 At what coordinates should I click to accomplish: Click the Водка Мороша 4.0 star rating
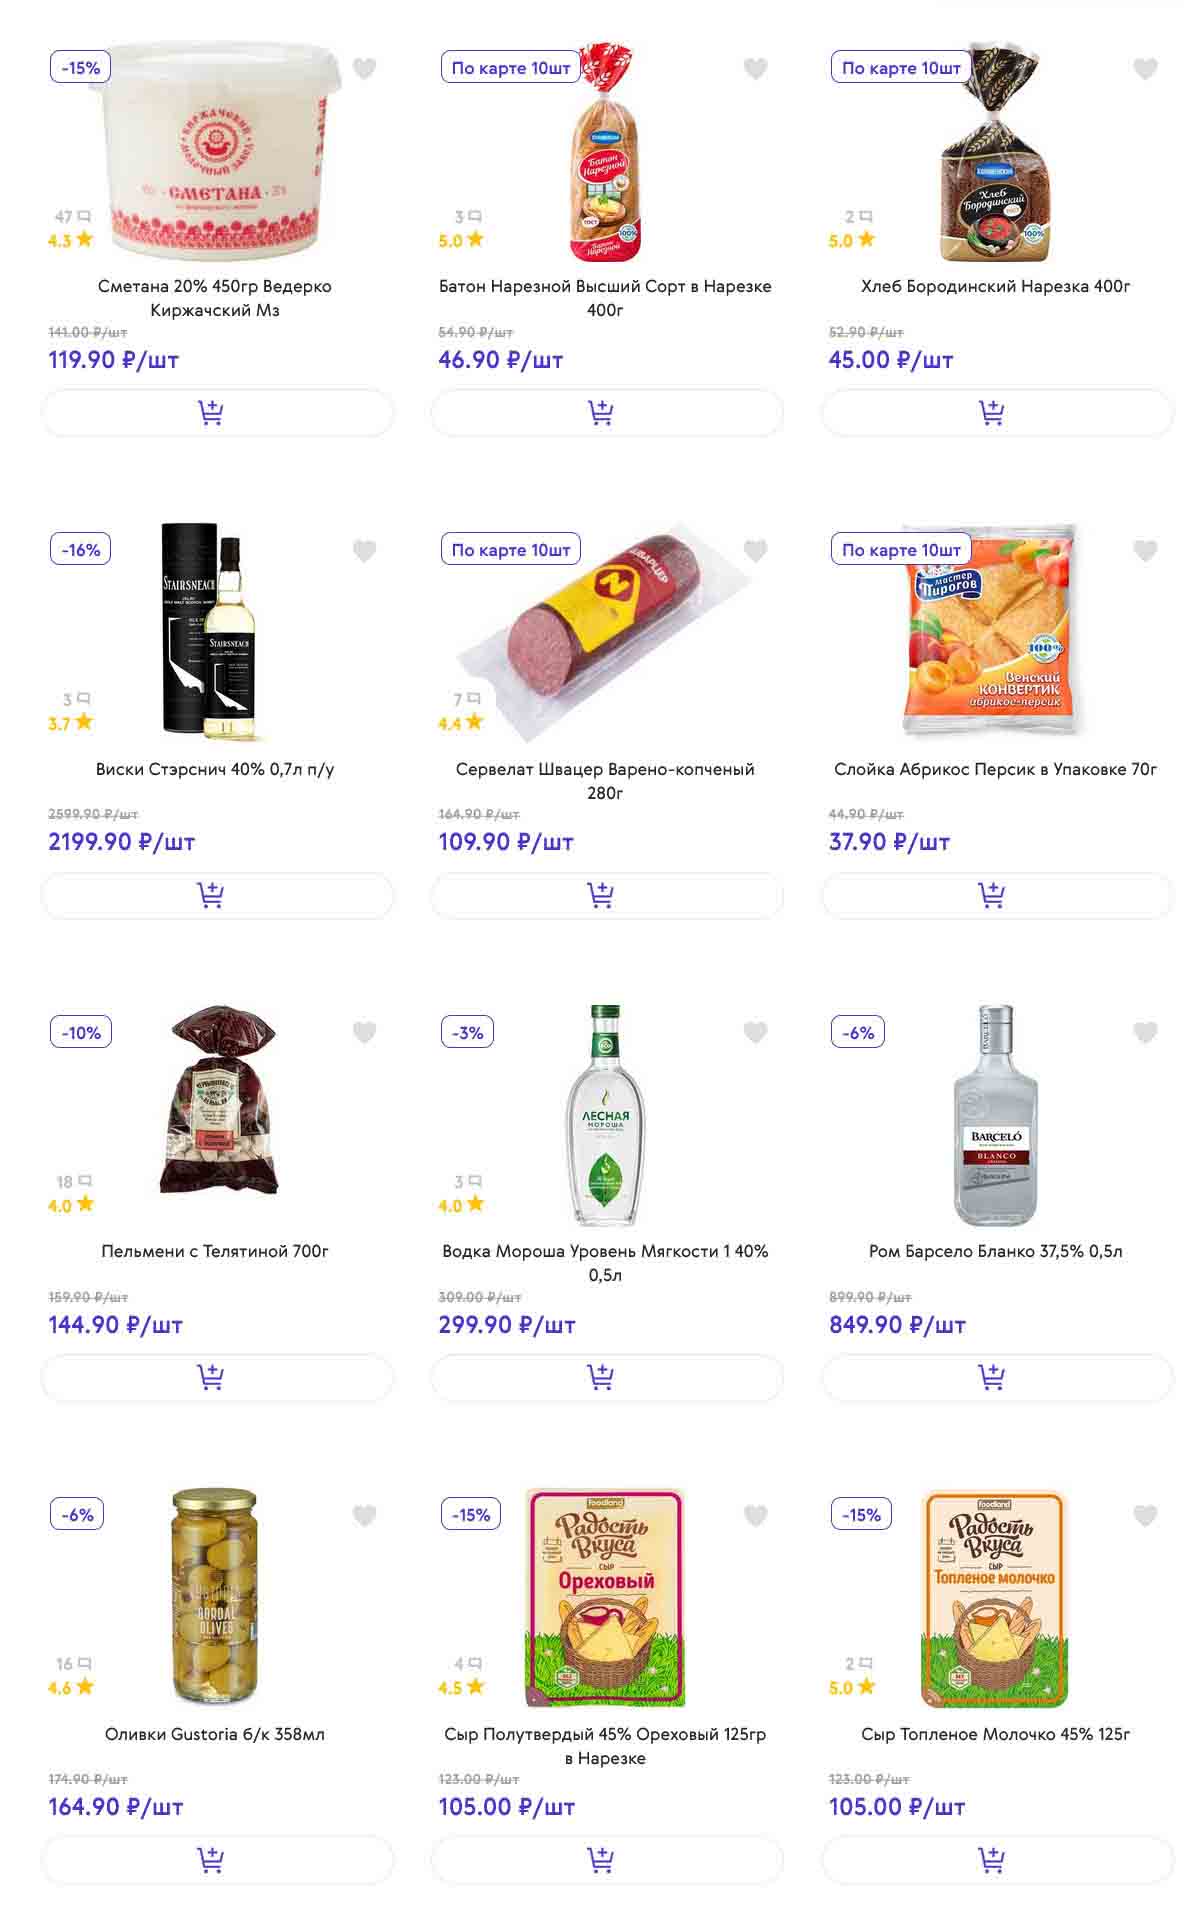pyautogui.click(x=461, y=1205)
